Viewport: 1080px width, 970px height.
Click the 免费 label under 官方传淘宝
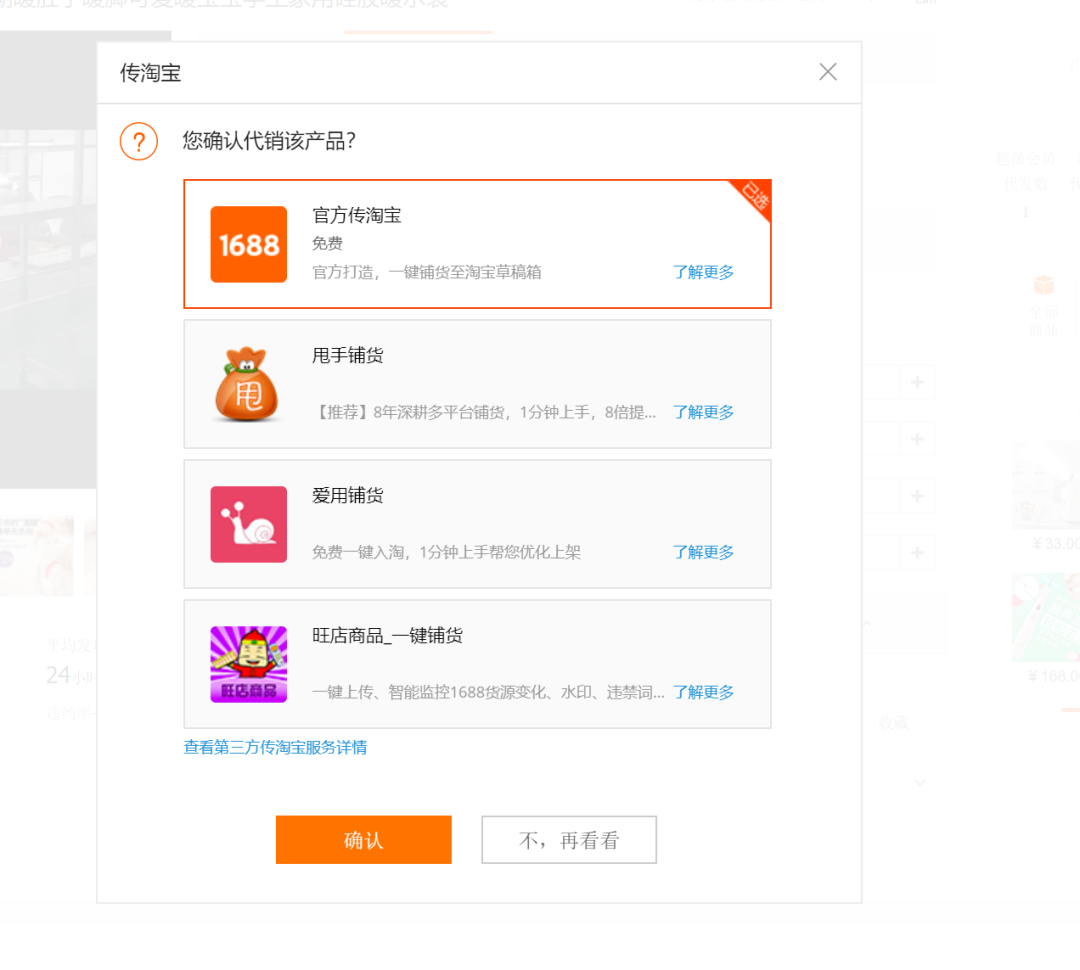click(327, 243)
